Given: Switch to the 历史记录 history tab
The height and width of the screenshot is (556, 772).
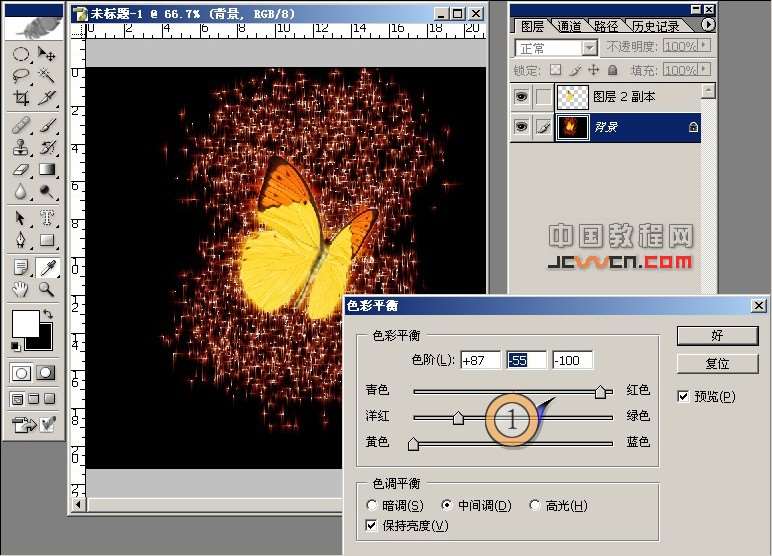Looking at the screenshot, I should pos(660,26).
